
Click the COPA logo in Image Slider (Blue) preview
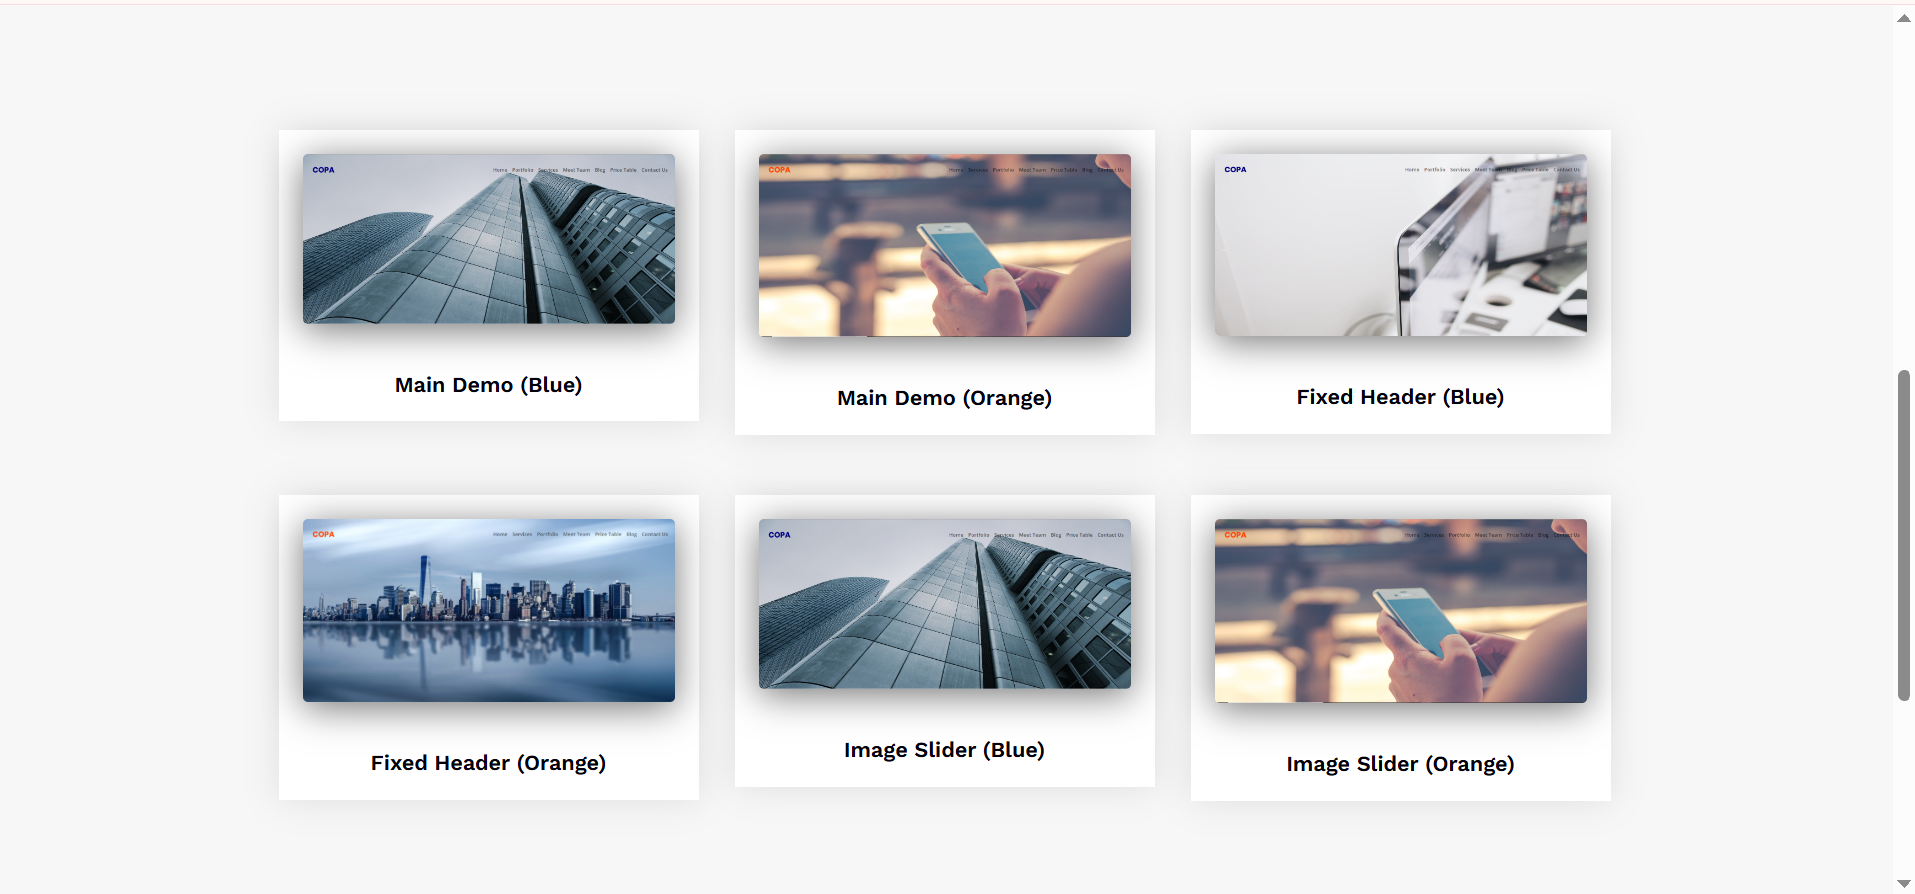pos(779,535)
